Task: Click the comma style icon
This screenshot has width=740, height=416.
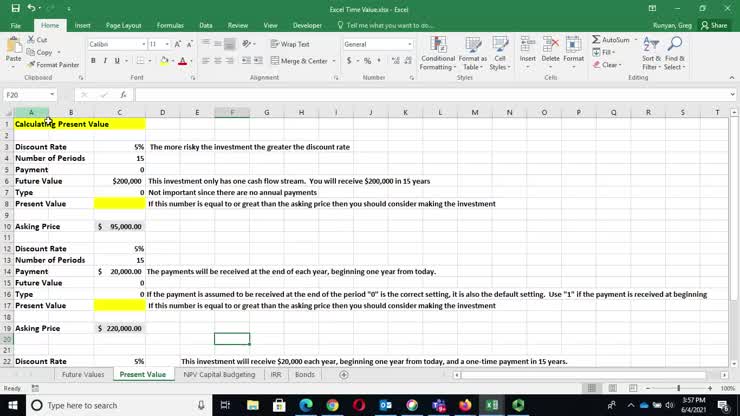Action: pyautogui.click(x=379, y=61)
